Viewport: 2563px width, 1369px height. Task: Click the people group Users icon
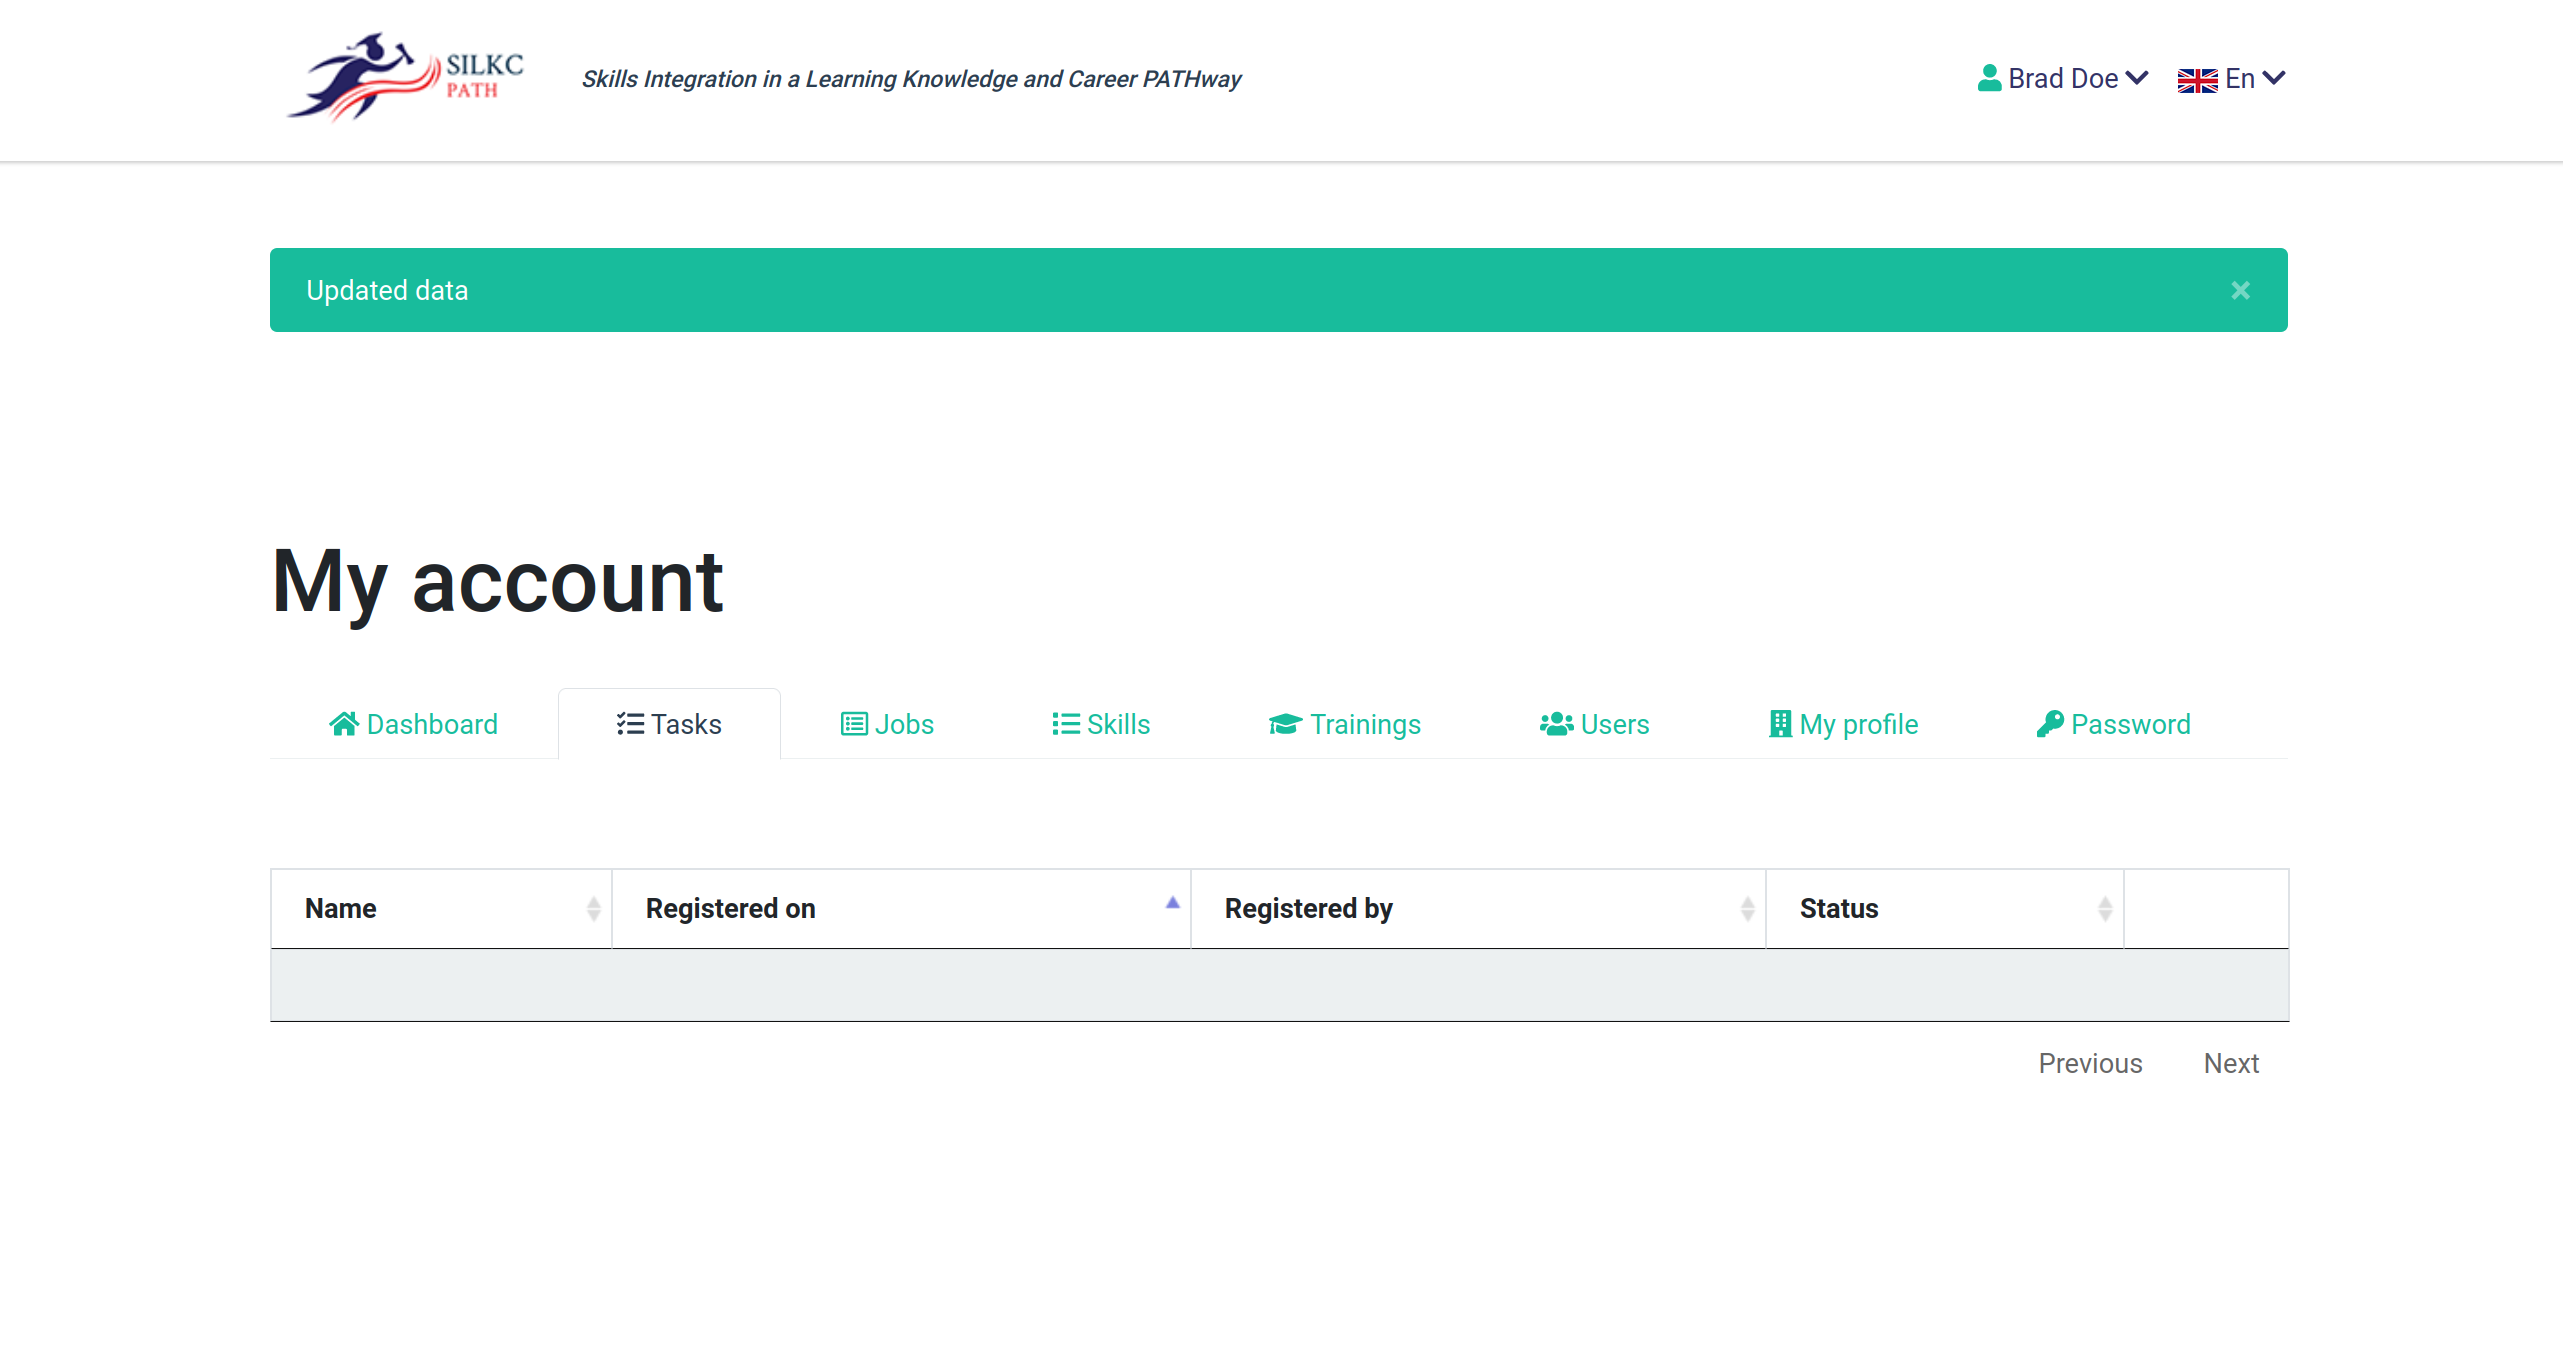[1556, 724]
